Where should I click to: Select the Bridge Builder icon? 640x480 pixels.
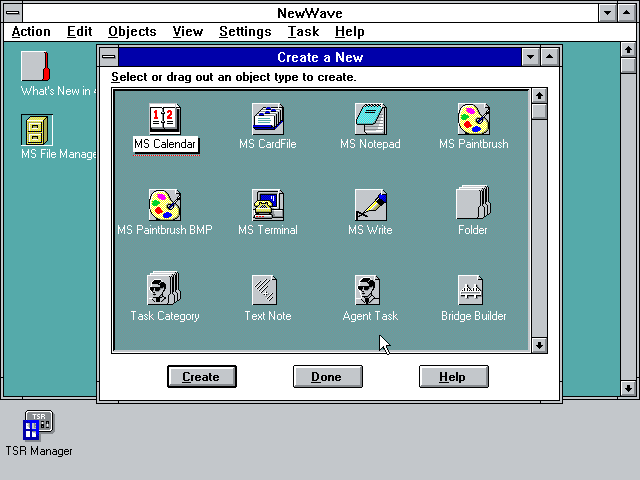coord(471,290)
